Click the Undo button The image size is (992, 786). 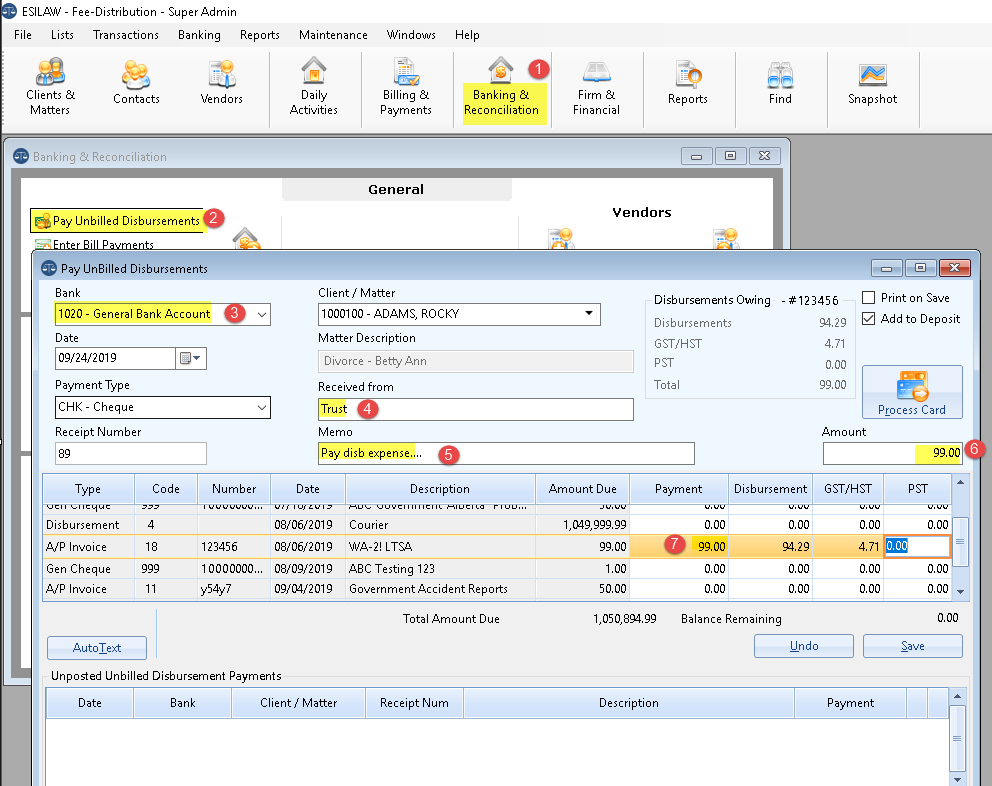click(x=803, y=646)
